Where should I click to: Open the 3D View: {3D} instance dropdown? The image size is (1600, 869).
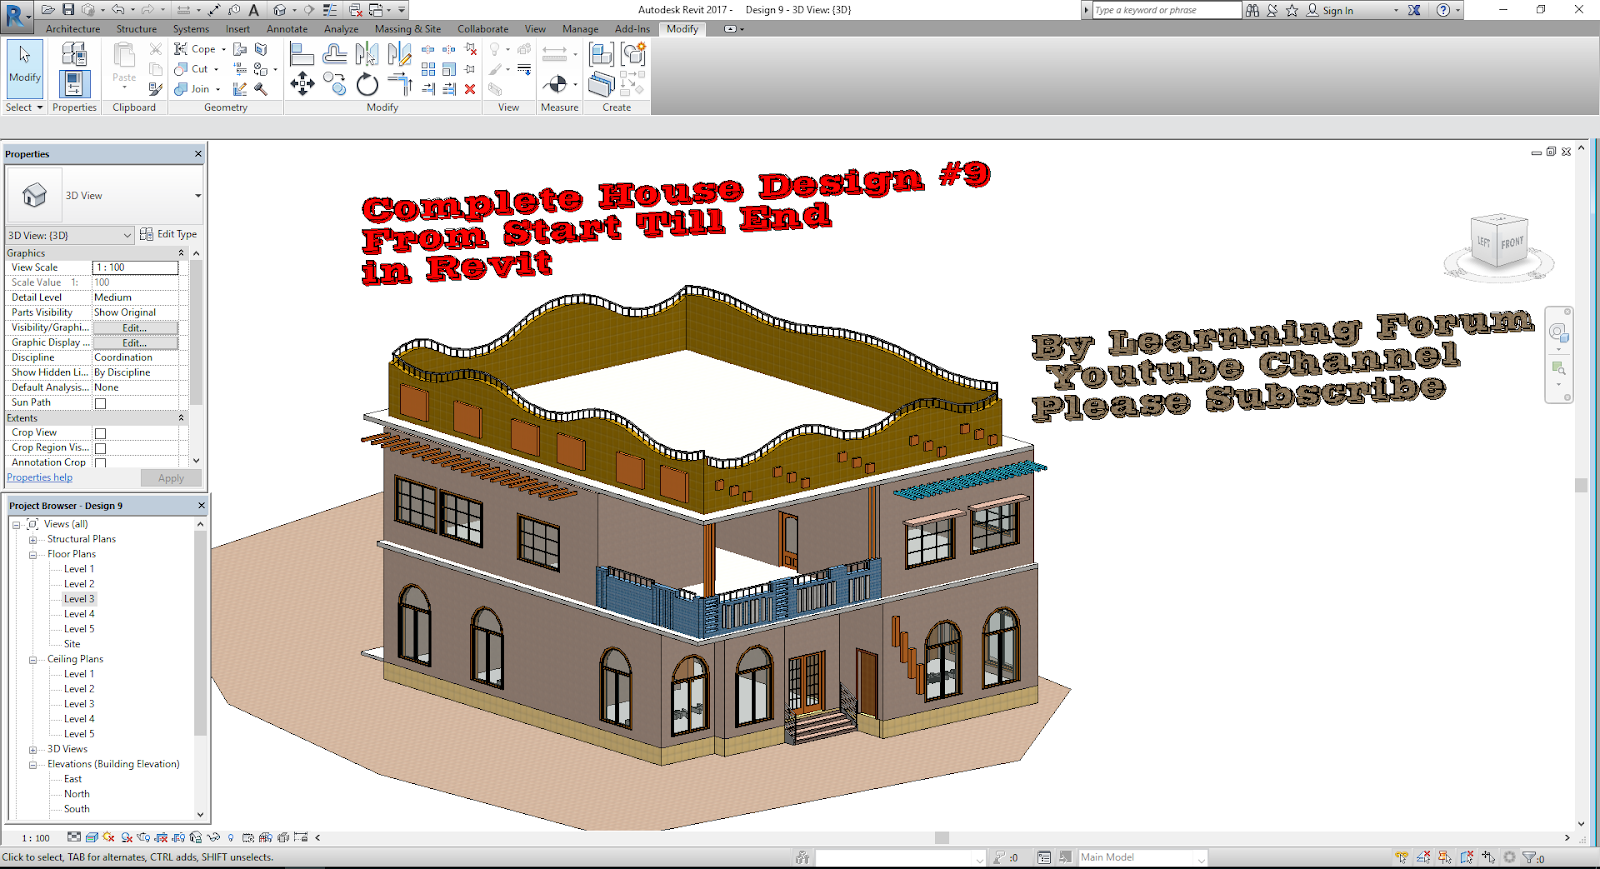click(127, 235)
